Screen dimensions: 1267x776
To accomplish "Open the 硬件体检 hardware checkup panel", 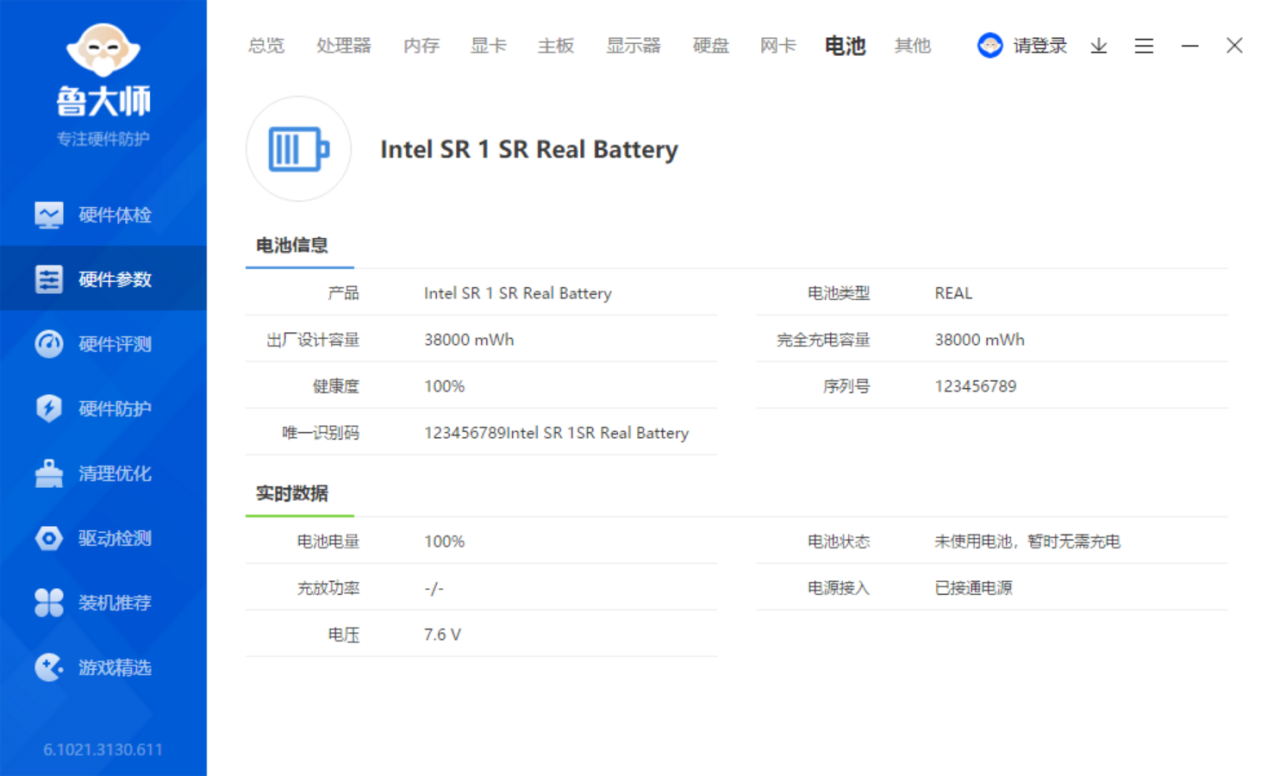I will (103, 214).
